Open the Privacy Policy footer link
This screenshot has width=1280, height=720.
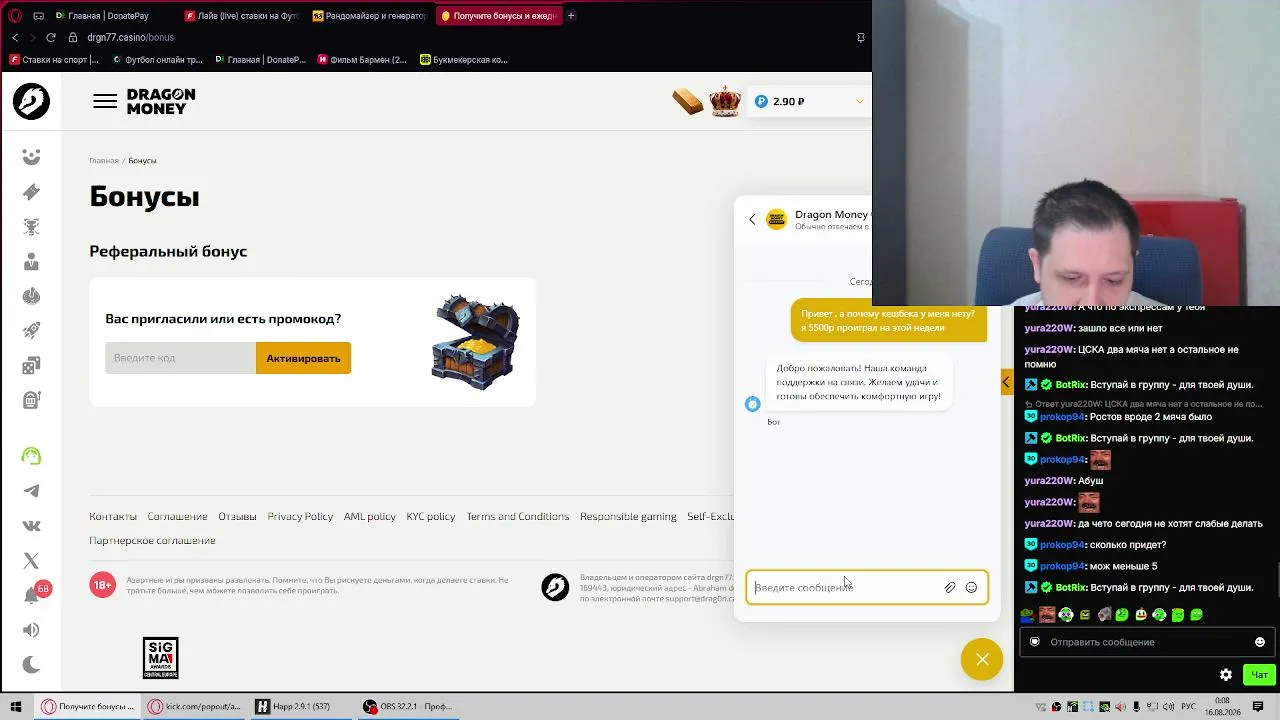[300, 516]
